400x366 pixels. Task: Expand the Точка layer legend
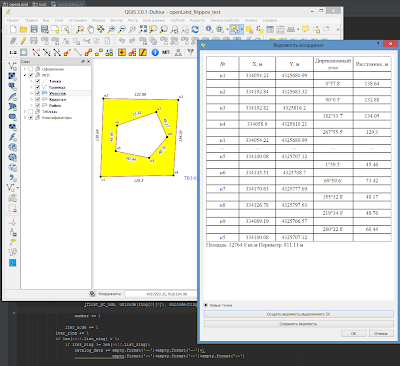(32, 81)
